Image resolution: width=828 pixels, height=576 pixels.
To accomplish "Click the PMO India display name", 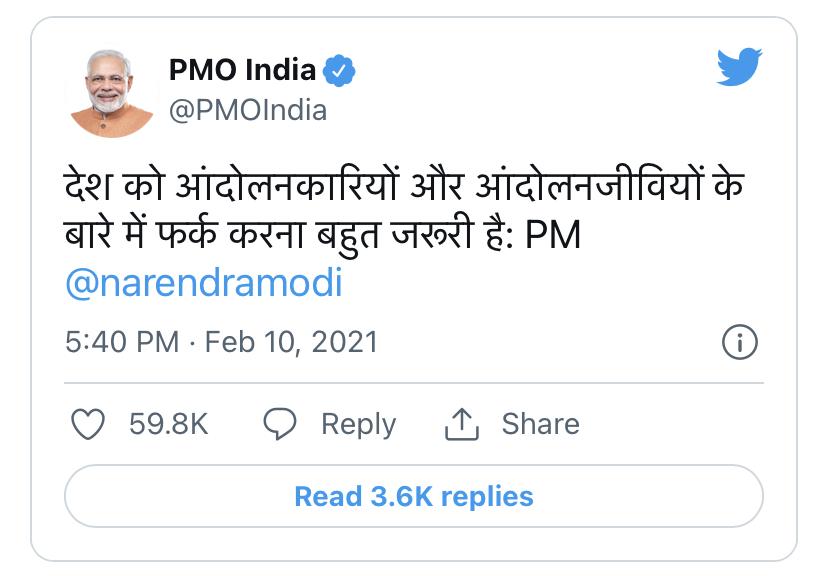I will 244,70.
